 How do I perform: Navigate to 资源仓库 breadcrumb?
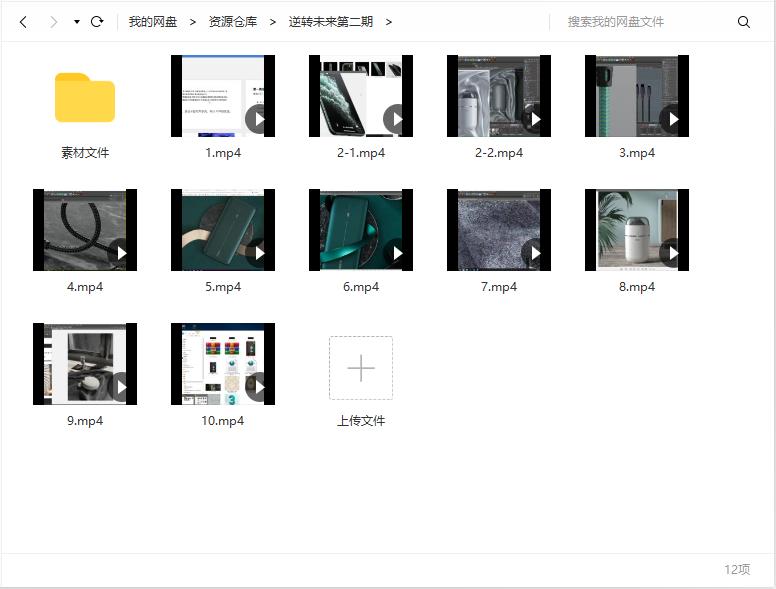(232, 22)
